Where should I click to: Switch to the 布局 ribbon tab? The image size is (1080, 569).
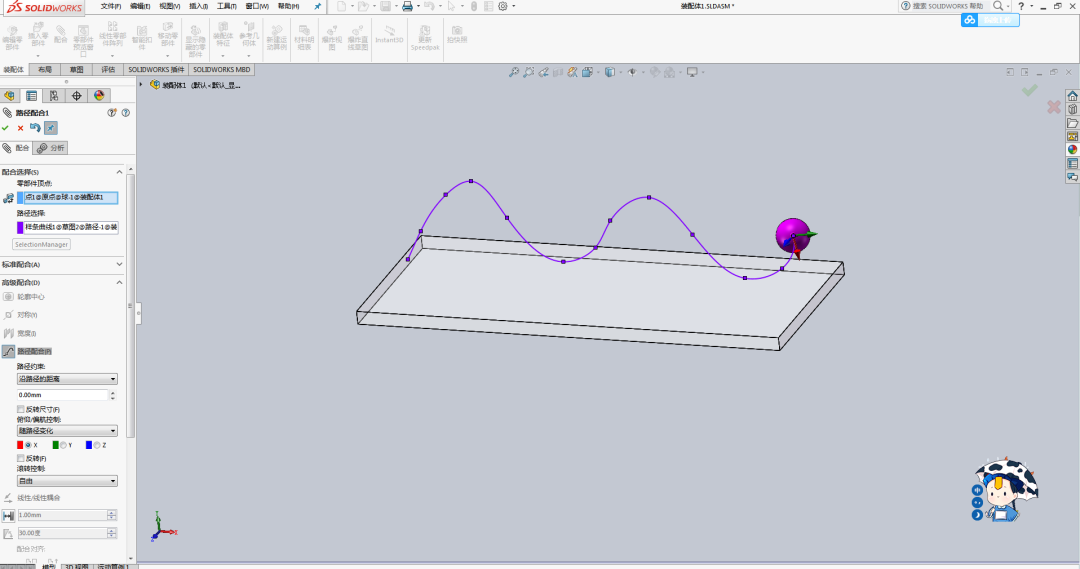[x=45, y=70]
